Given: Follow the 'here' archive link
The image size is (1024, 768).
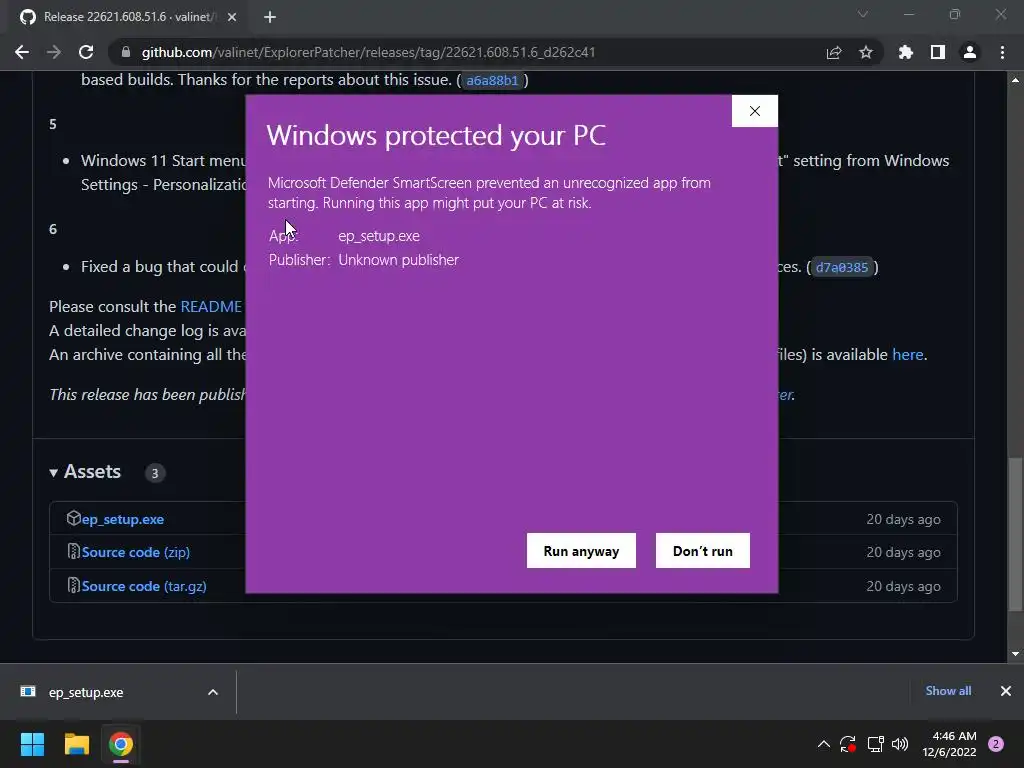Looking at the screenshot, I should click(x=908, y=355).
